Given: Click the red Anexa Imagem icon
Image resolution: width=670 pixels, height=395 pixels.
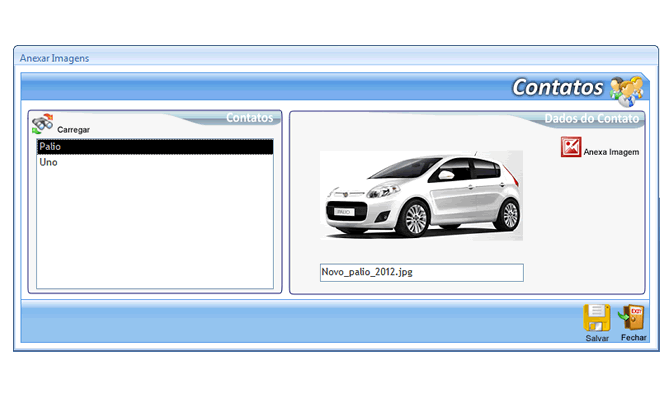Looking at the screenshot, I should point(571,147).
